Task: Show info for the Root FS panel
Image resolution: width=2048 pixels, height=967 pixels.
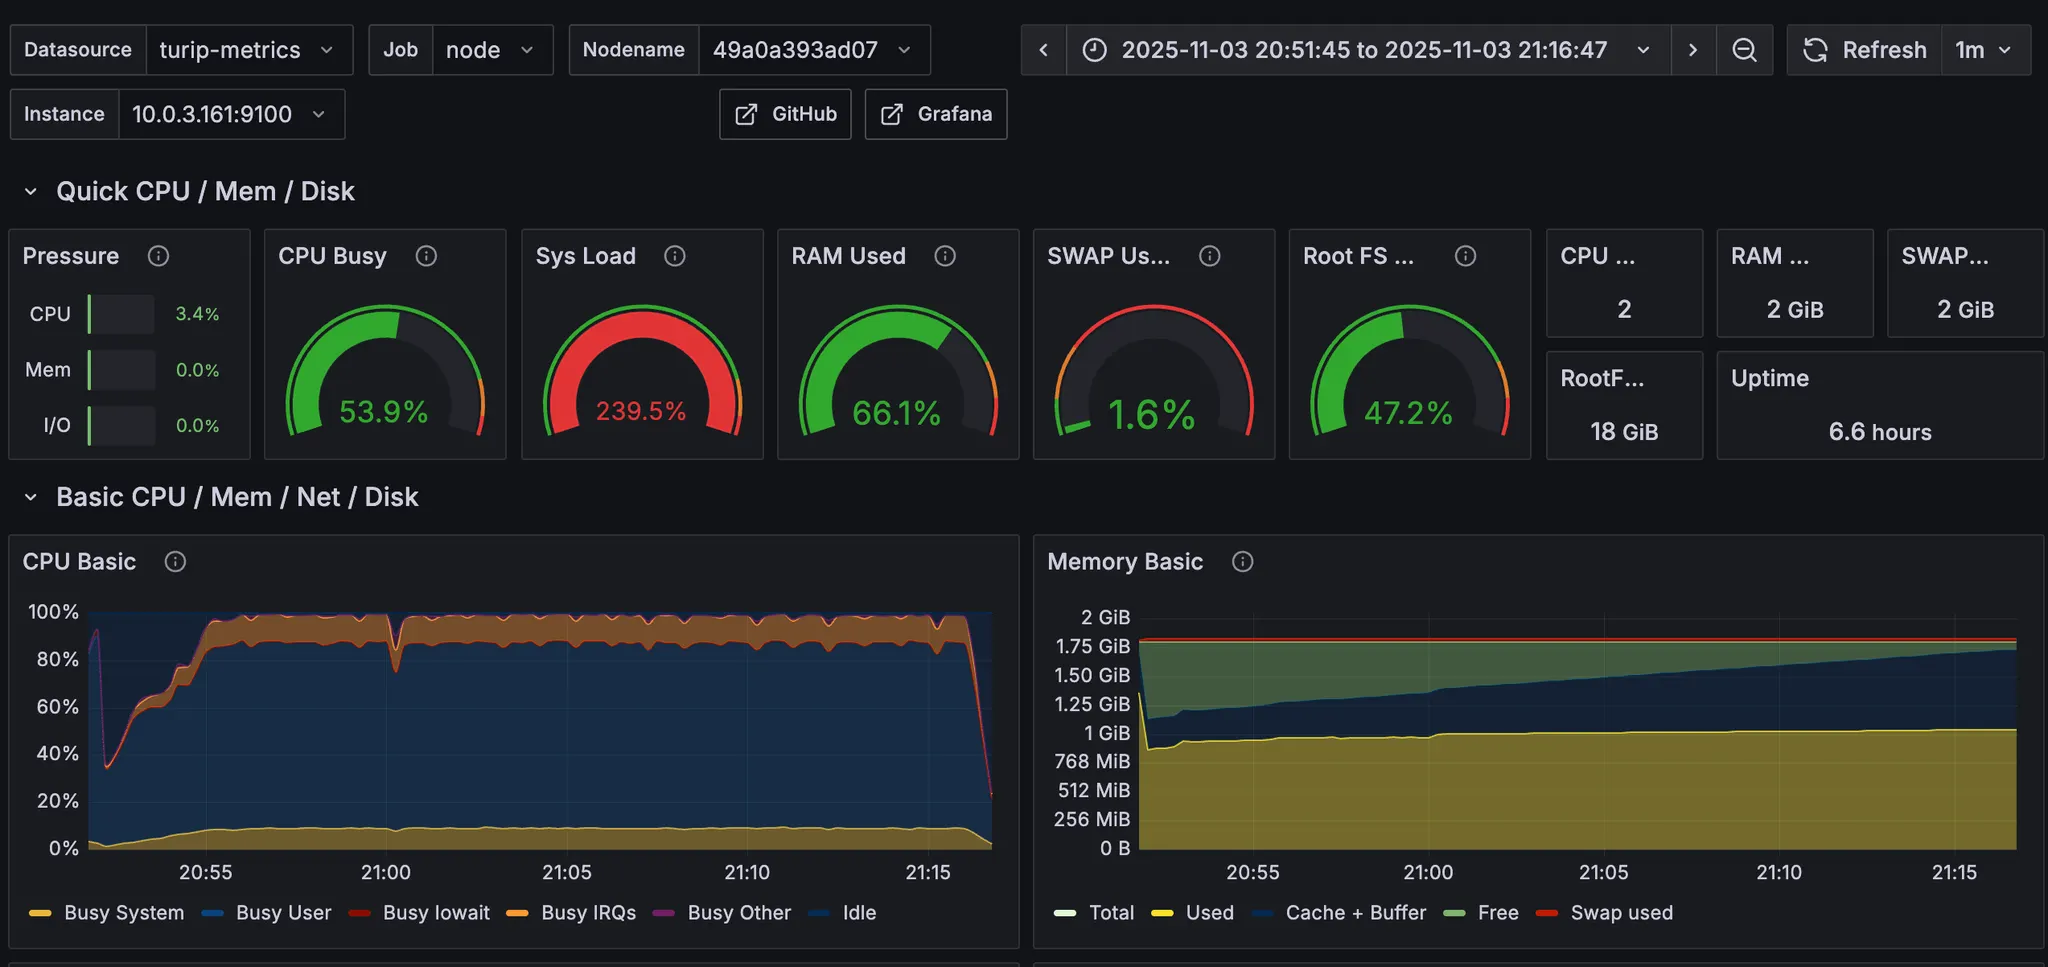Action: coord(1465,256)
